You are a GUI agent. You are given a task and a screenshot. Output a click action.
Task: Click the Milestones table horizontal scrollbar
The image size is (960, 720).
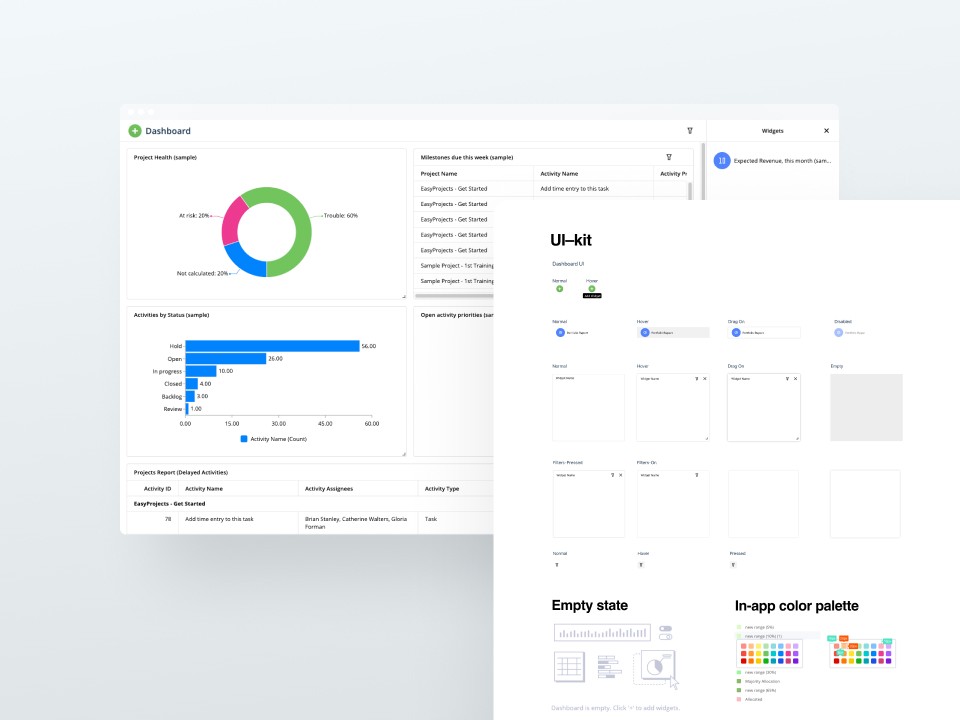click(x=454, y=296)
